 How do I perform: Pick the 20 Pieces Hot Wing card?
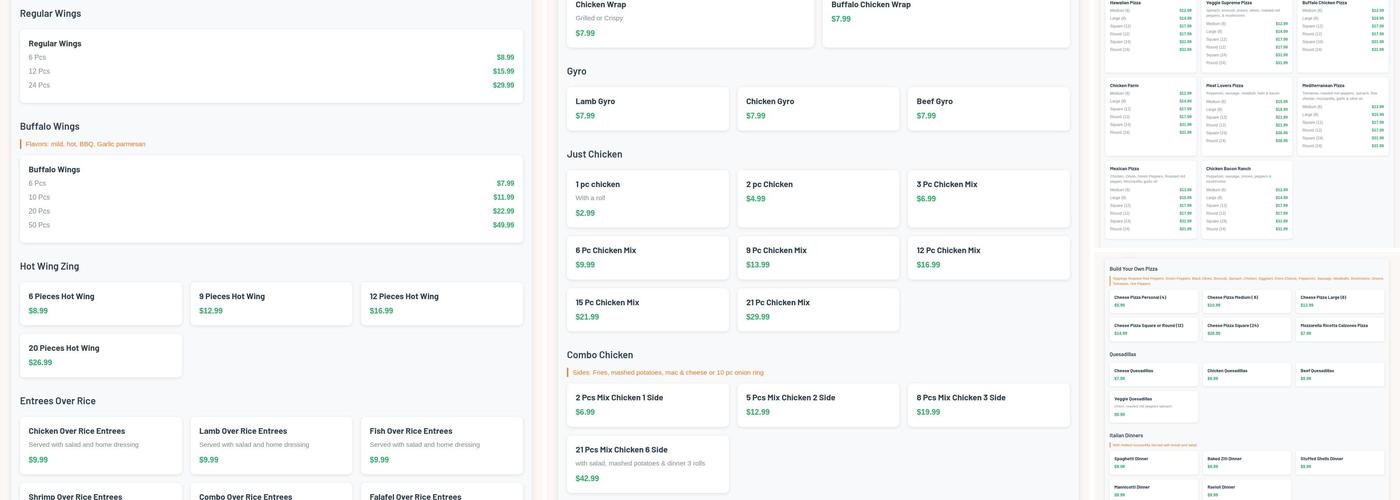click(101, 355)
